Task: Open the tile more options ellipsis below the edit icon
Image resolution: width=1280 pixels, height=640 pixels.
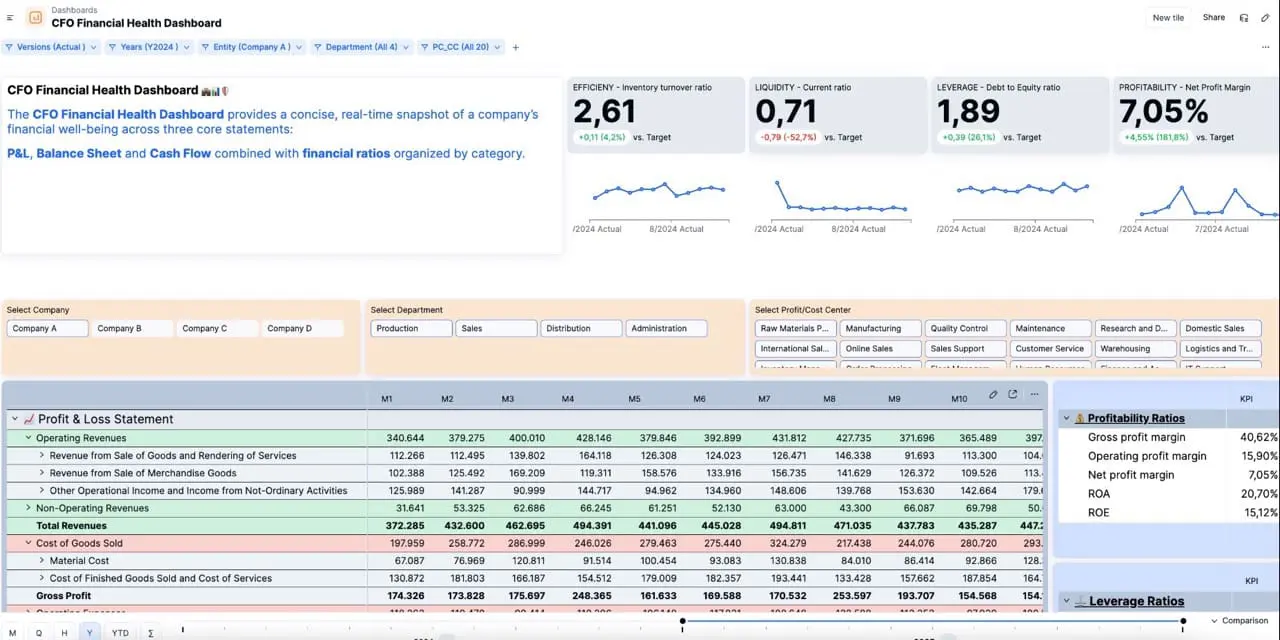Action: pos(1266,46)
